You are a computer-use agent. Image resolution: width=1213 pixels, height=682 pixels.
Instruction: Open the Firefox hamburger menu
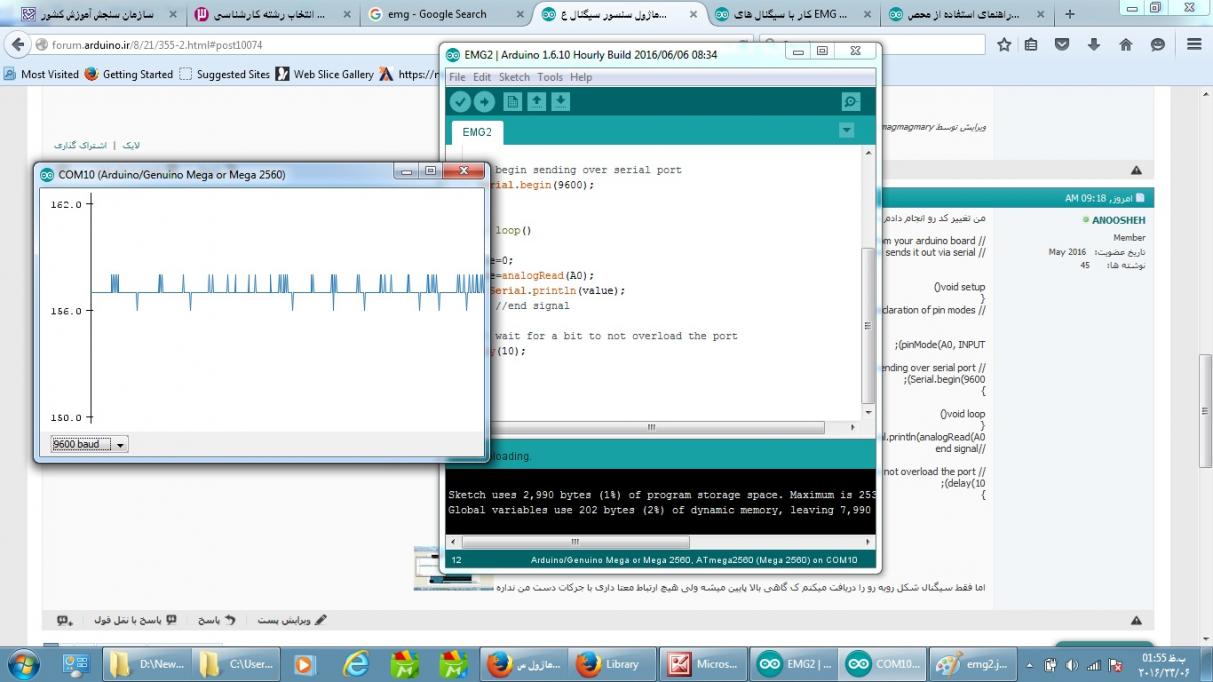(x=1194, y=45)
